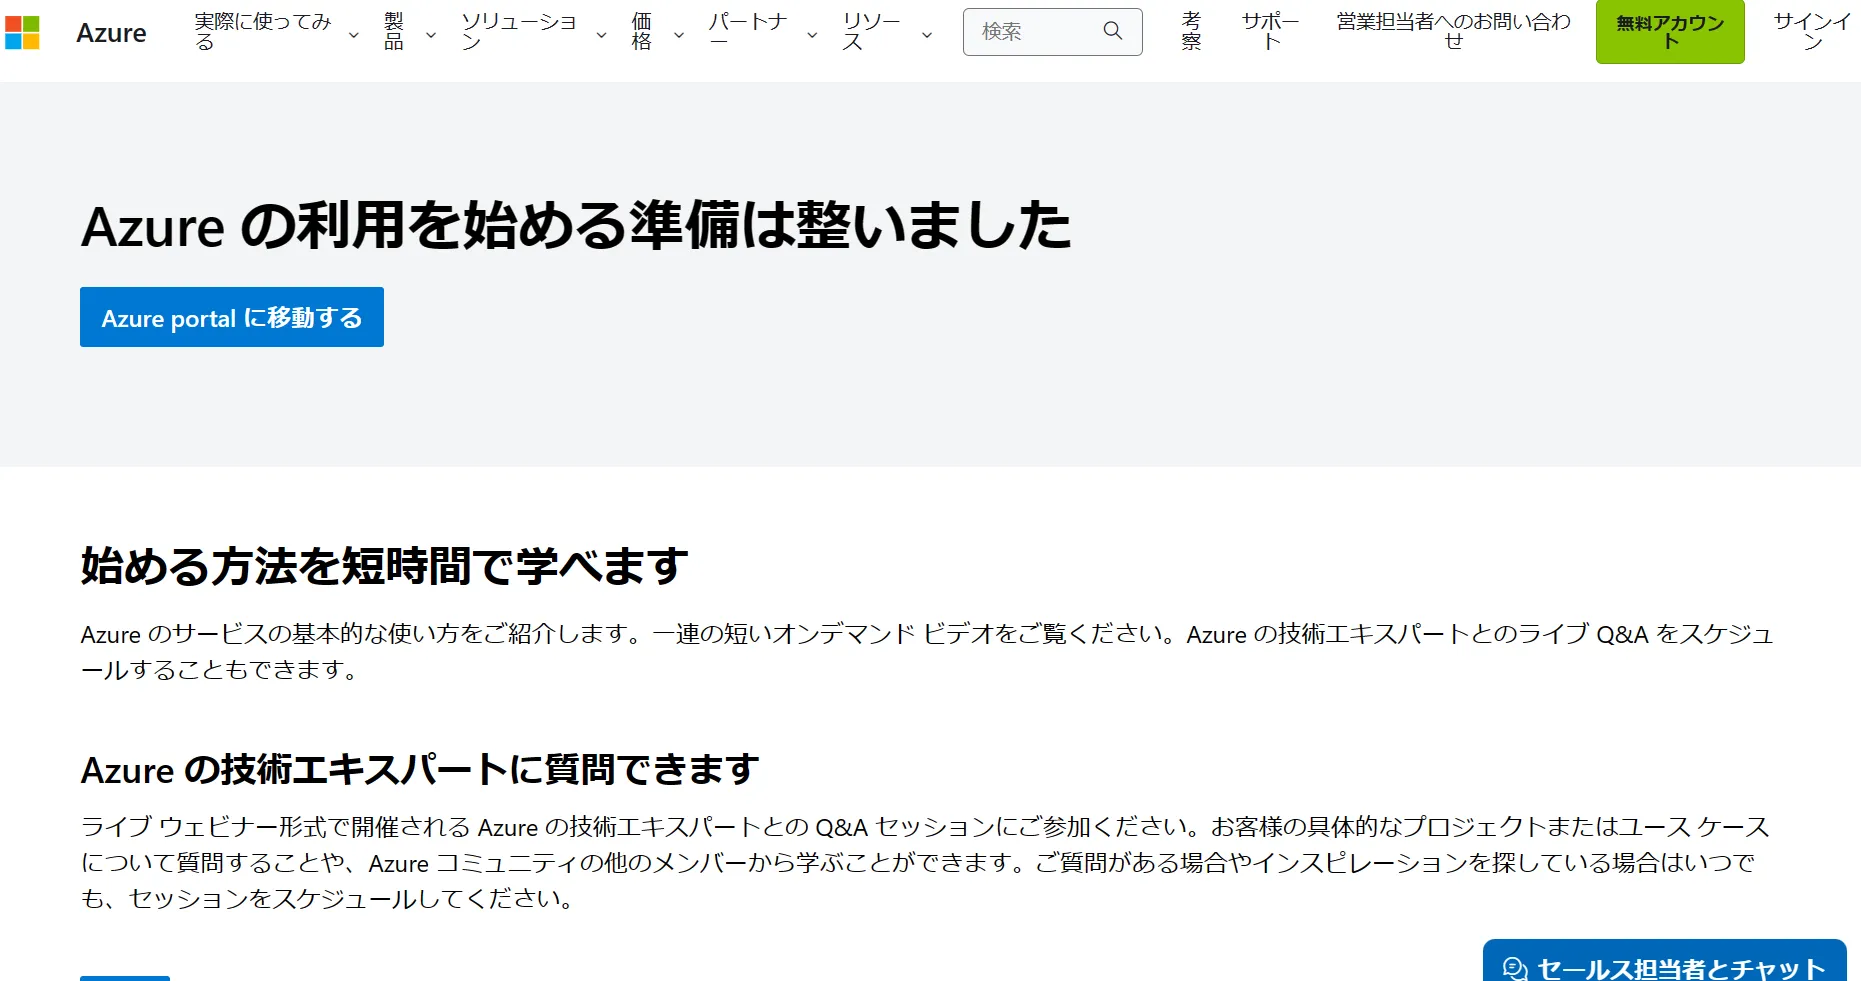Click heading Azure の技術エキスパートに質問できます

point(420,770)
